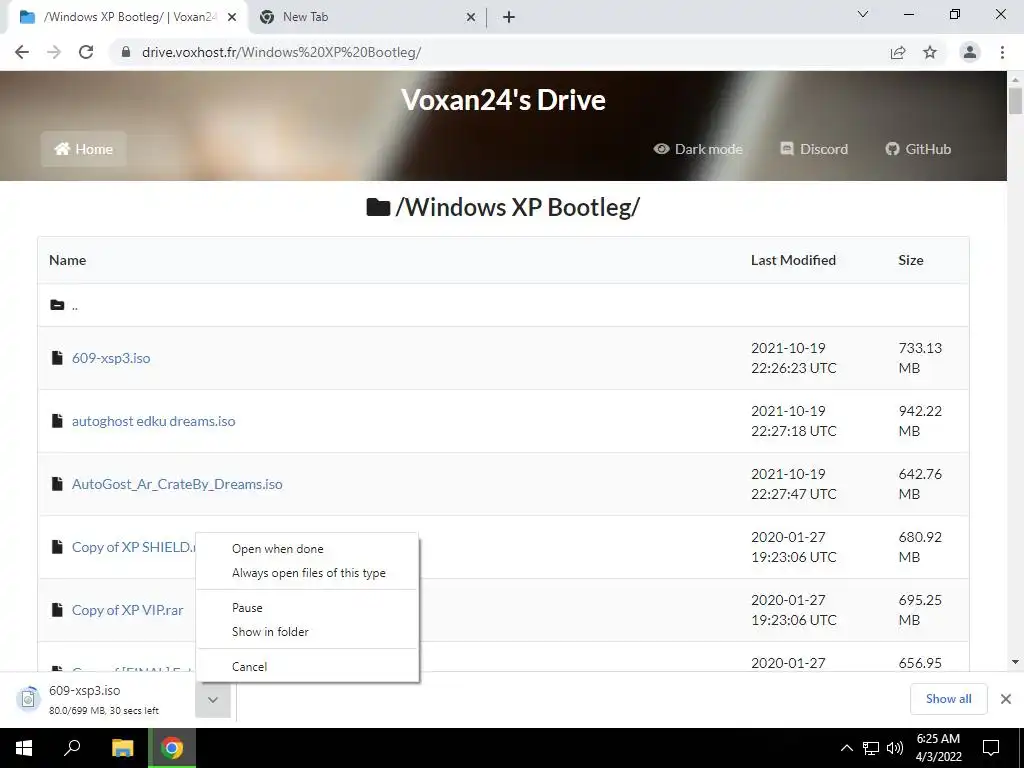Select the /Windows XP Bootleg/ tab

127,17
